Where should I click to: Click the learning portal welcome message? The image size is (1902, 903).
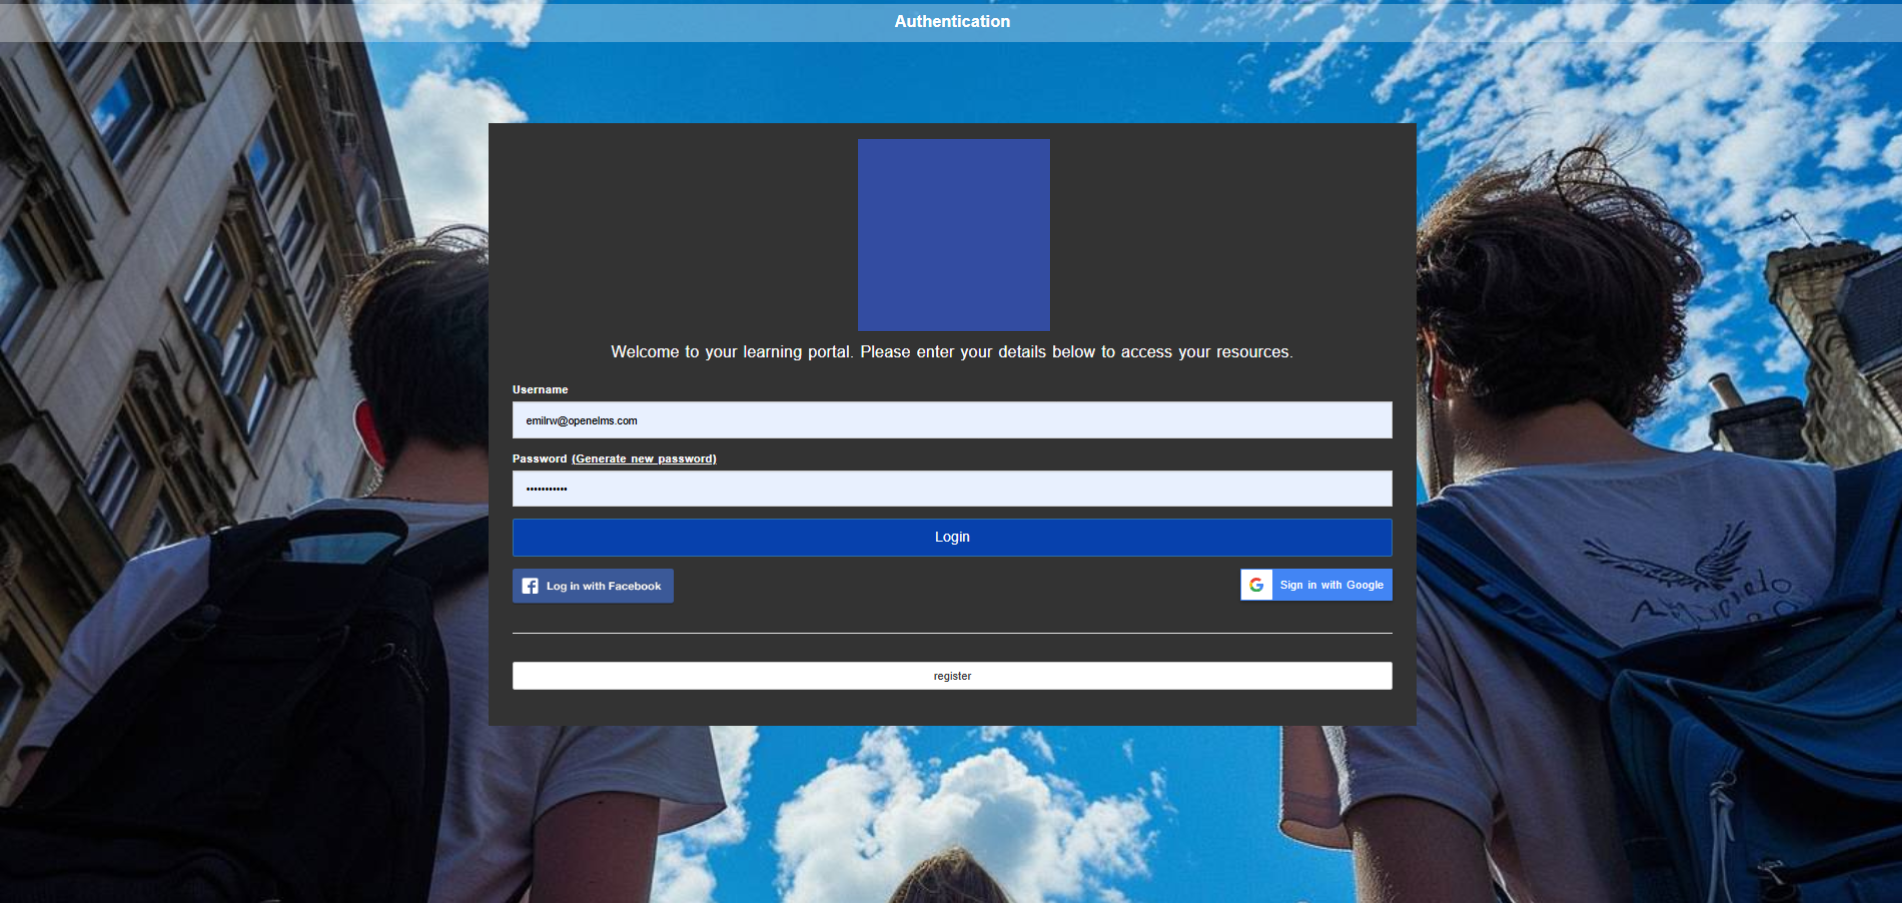pos(952,352)
